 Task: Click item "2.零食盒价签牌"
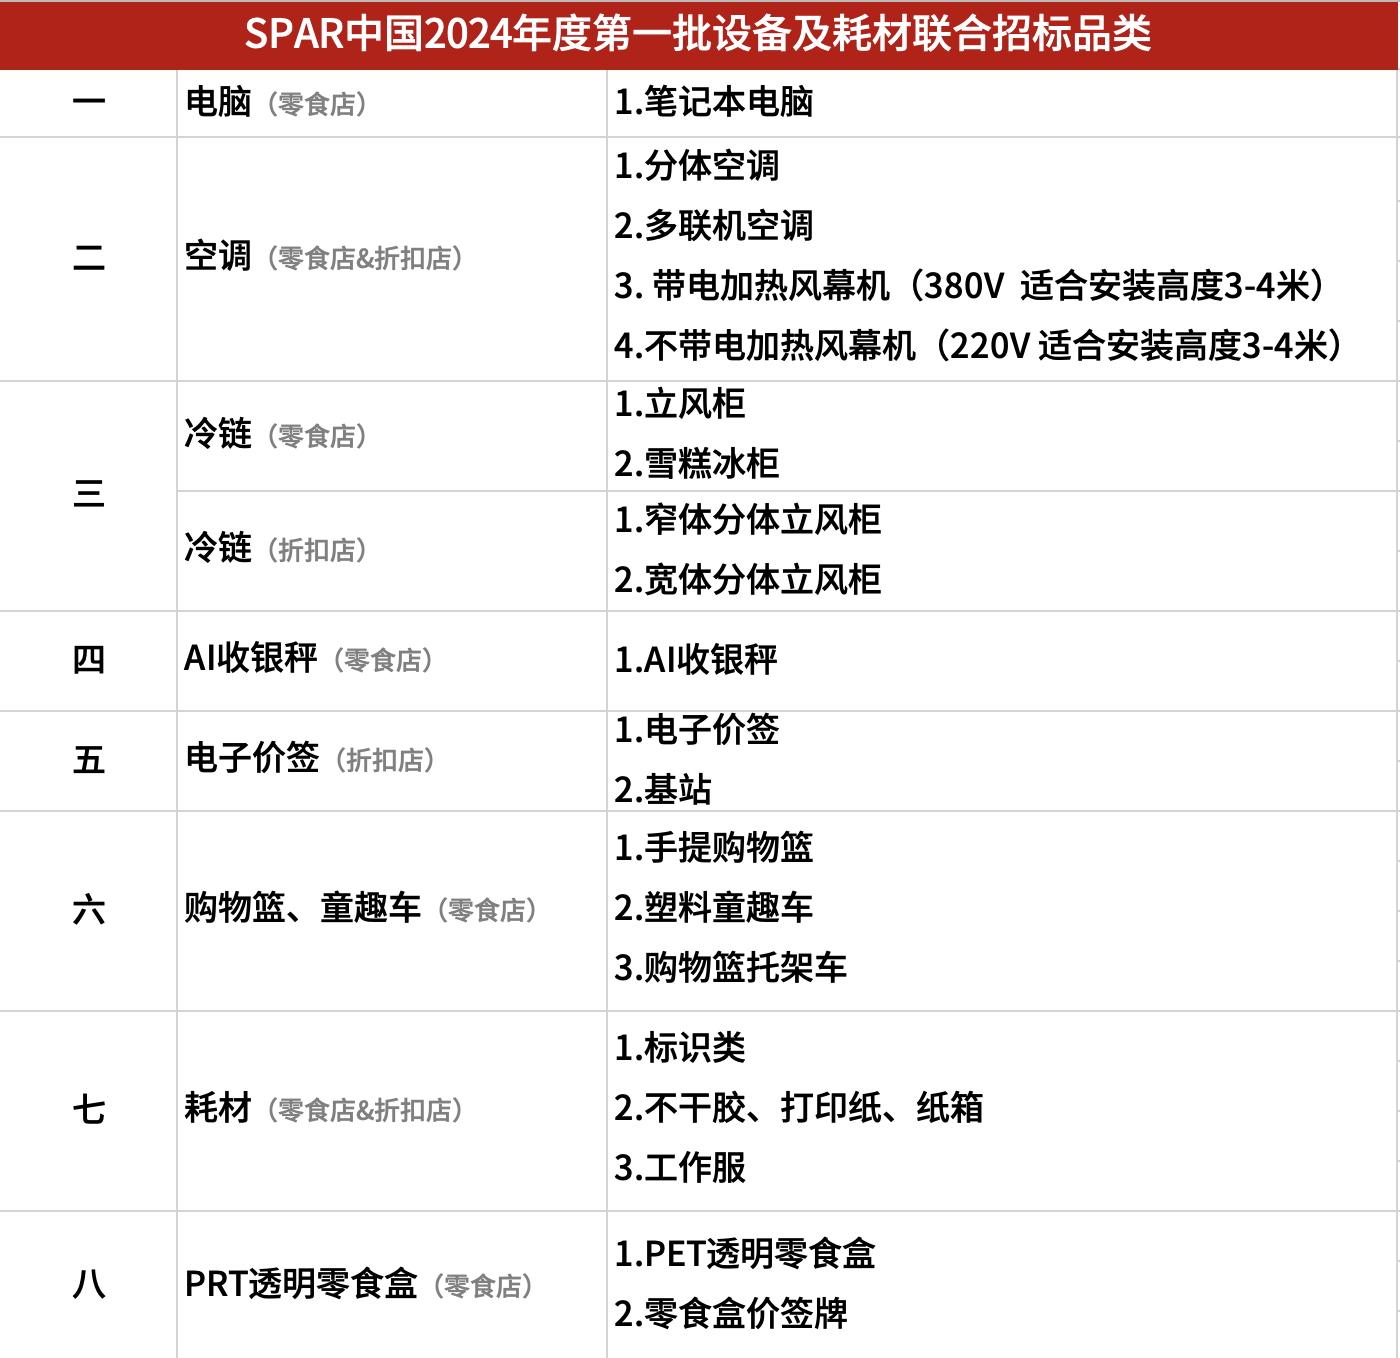[731, 1314]
